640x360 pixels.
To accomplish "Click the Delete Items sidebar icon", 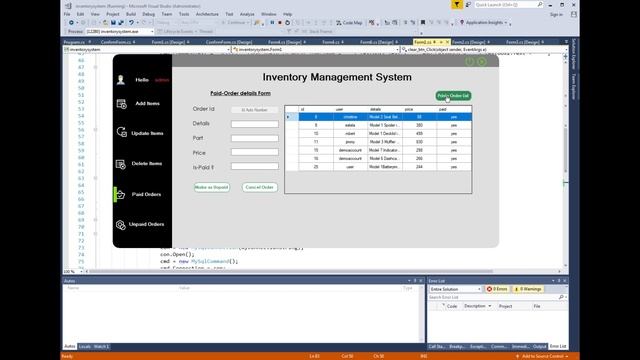I will pyautogui.click(x=121, y=164).
